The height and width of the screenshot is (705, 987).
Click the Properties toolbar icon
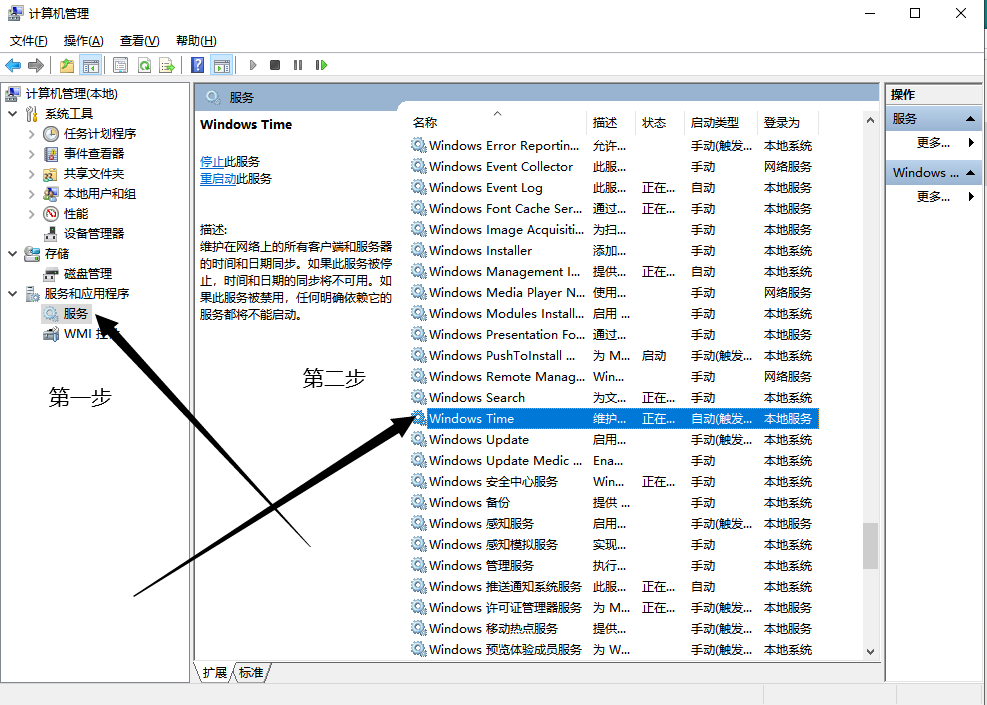[120, 65]
